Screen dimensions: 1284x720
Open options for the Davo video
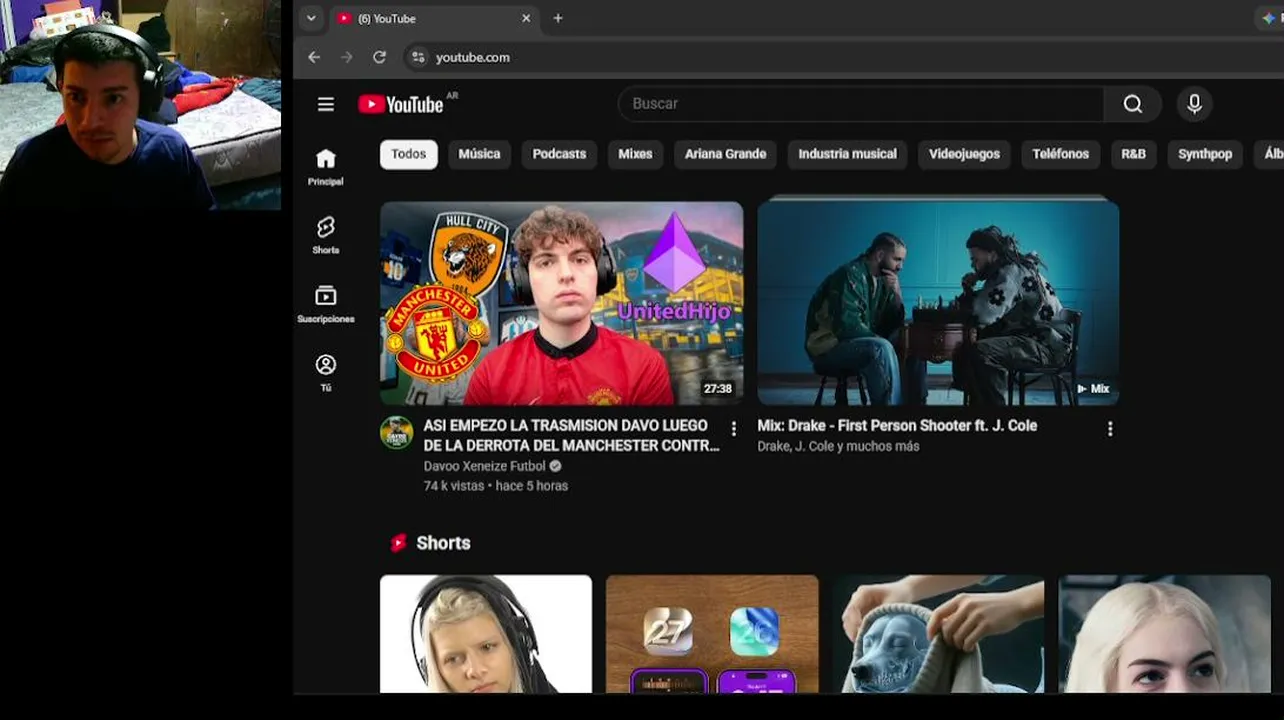(733, 429)
